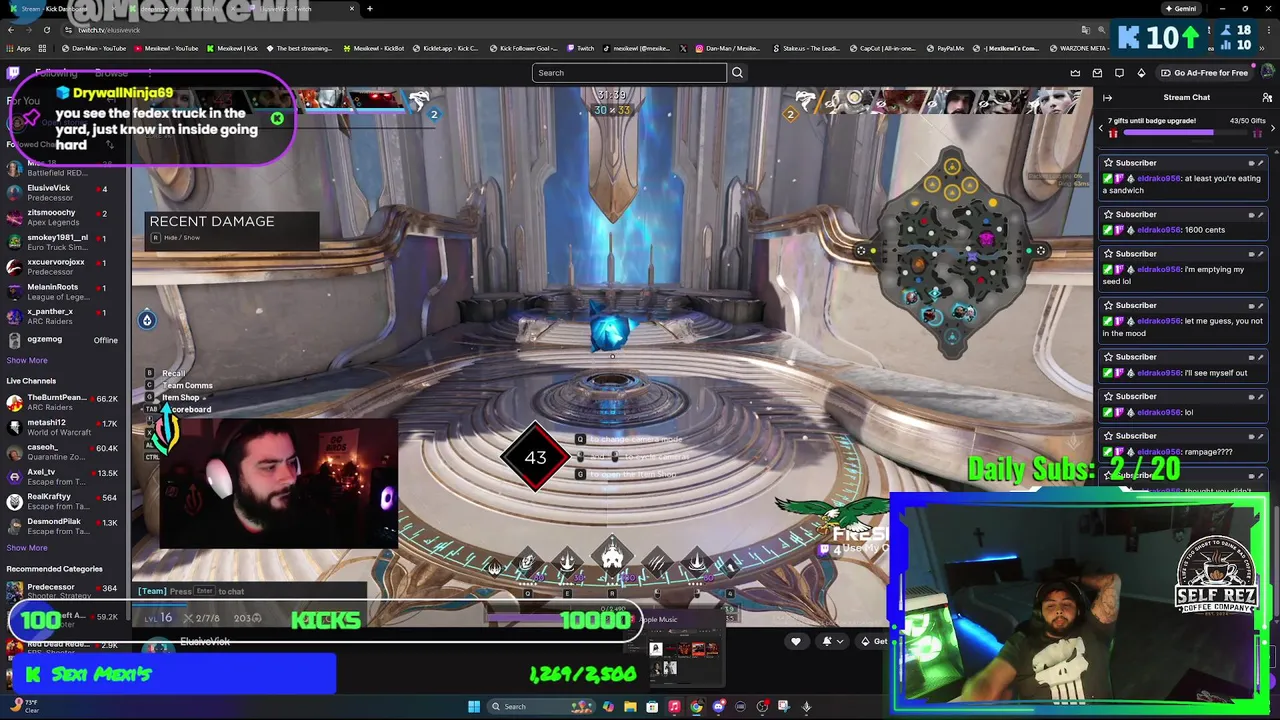This screenshot has width=1280, height=720.
Task: Click the Windows Start button
Action: pyautogui.click(x=474, y=706)
